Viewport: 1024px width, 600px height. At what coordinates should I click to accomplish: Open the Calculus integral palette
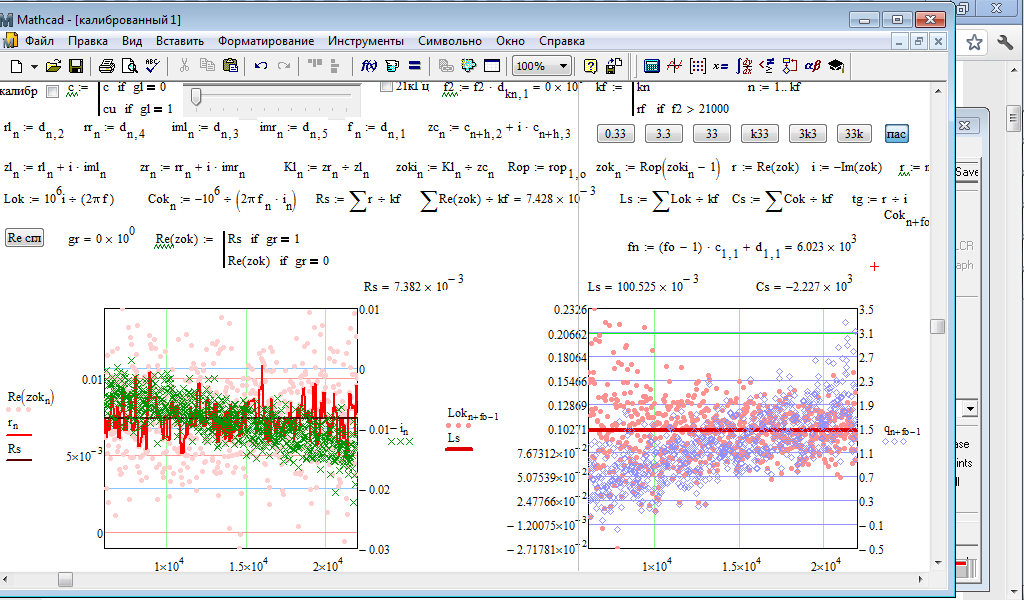coord(744,66)
